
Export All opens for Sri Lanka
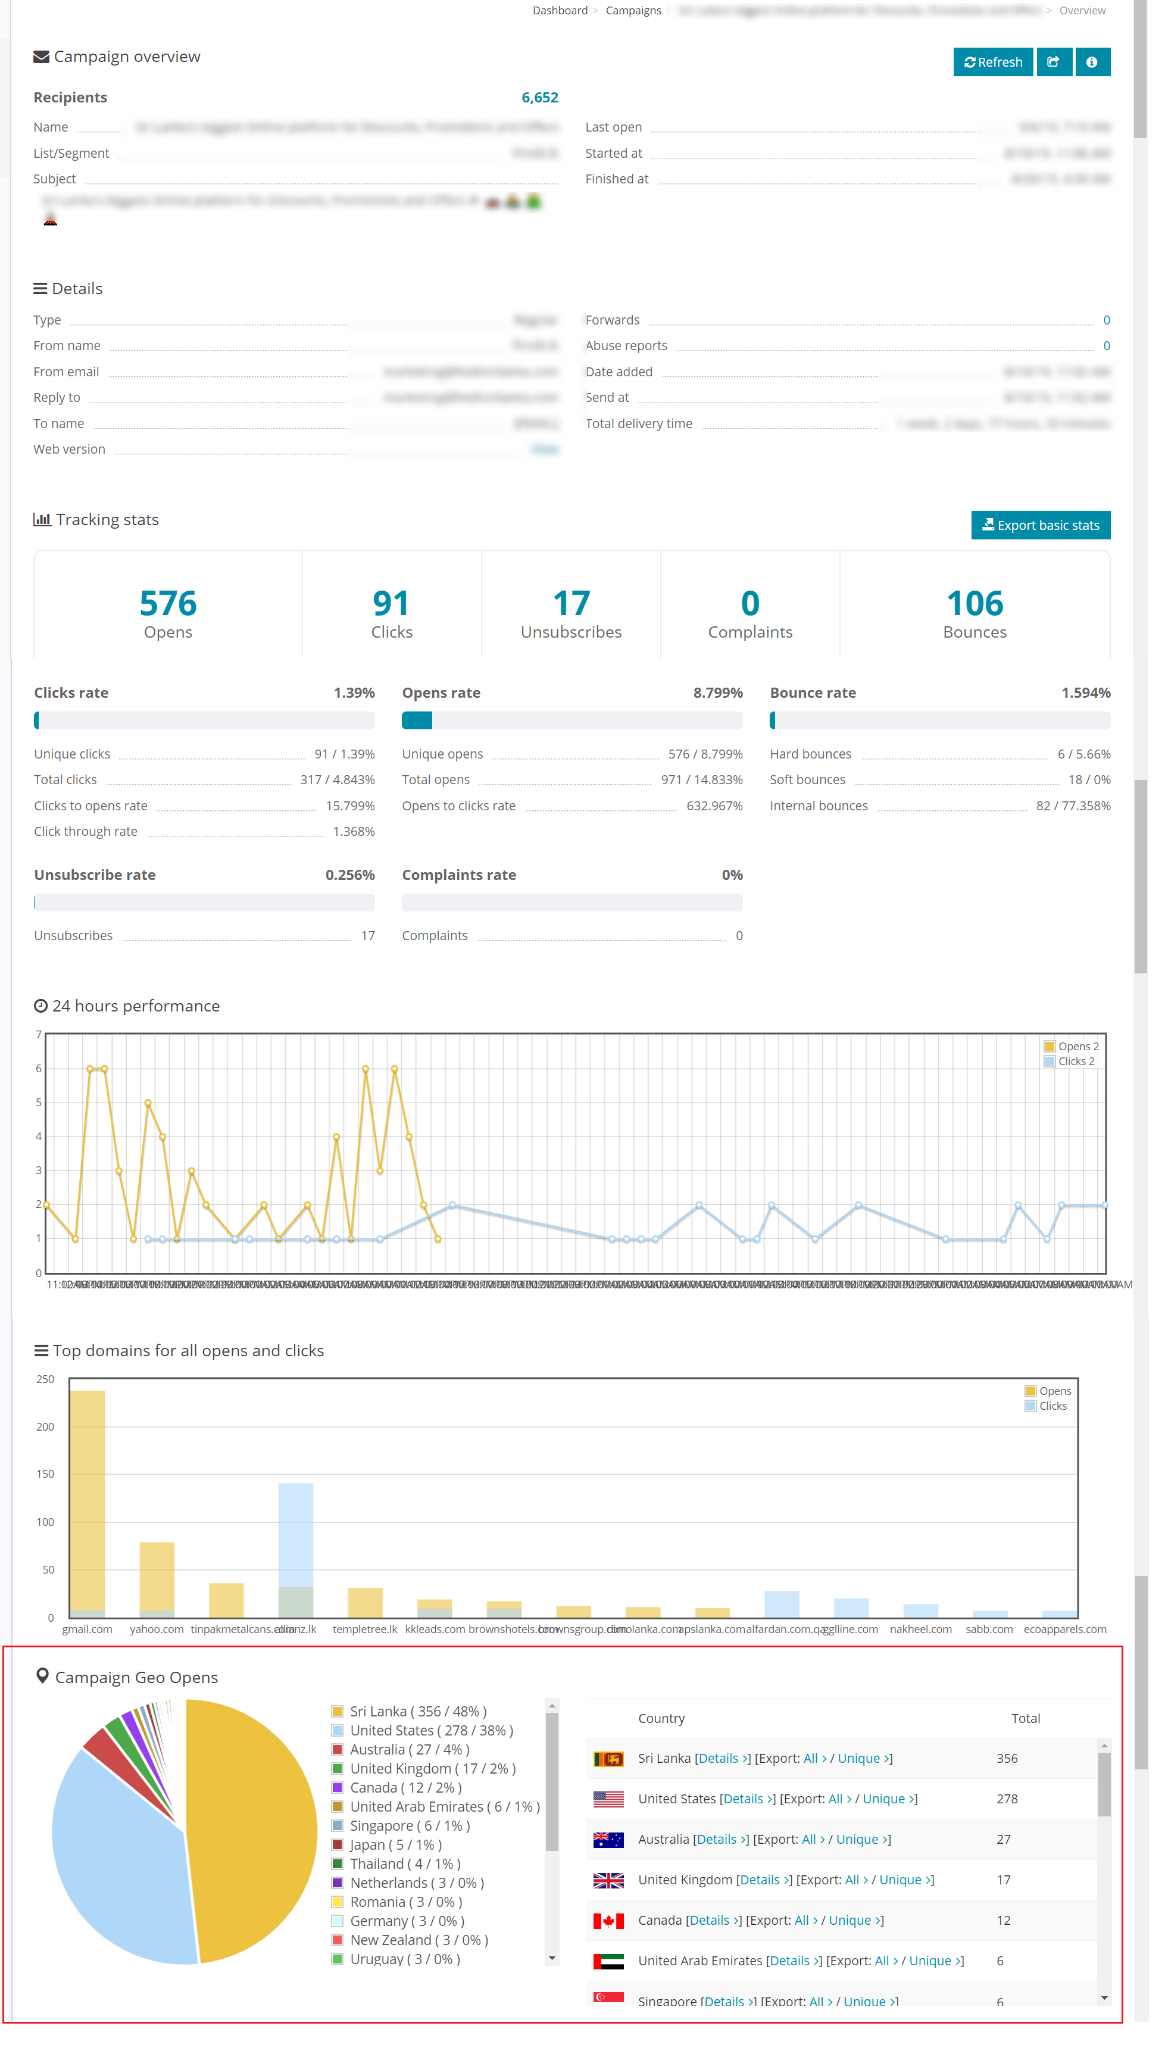815,1759
